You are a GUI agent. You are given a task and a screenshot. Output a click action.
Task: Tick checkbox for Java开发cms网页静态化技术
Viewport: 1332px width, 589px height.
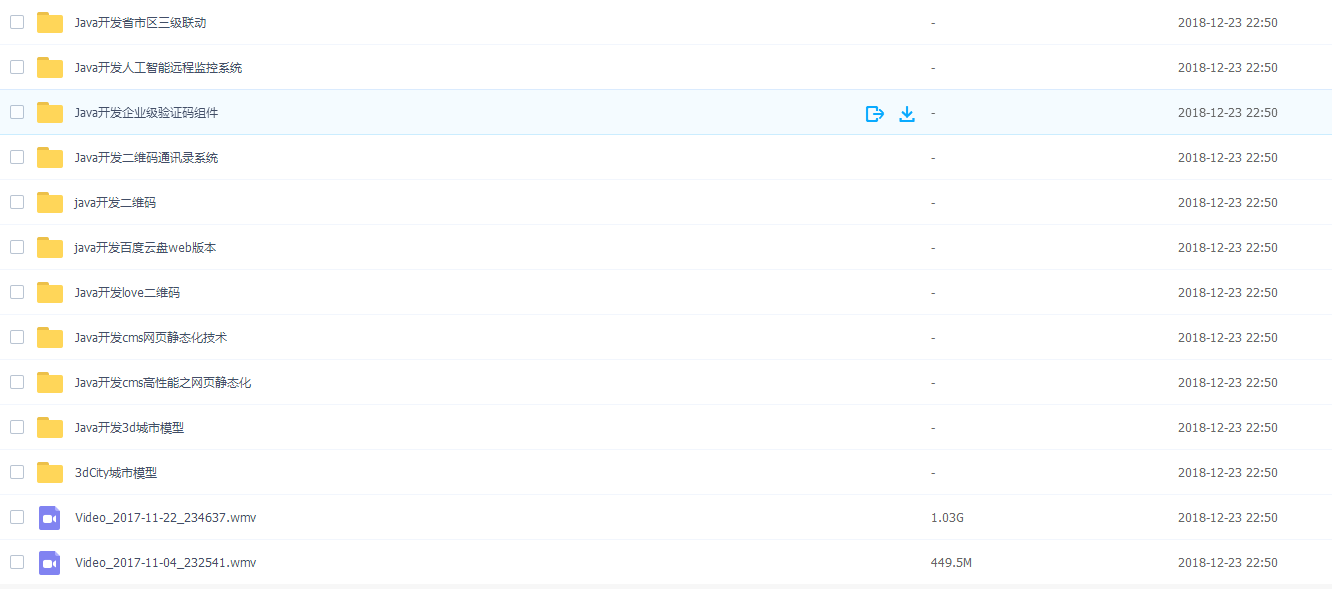(17, 337)
